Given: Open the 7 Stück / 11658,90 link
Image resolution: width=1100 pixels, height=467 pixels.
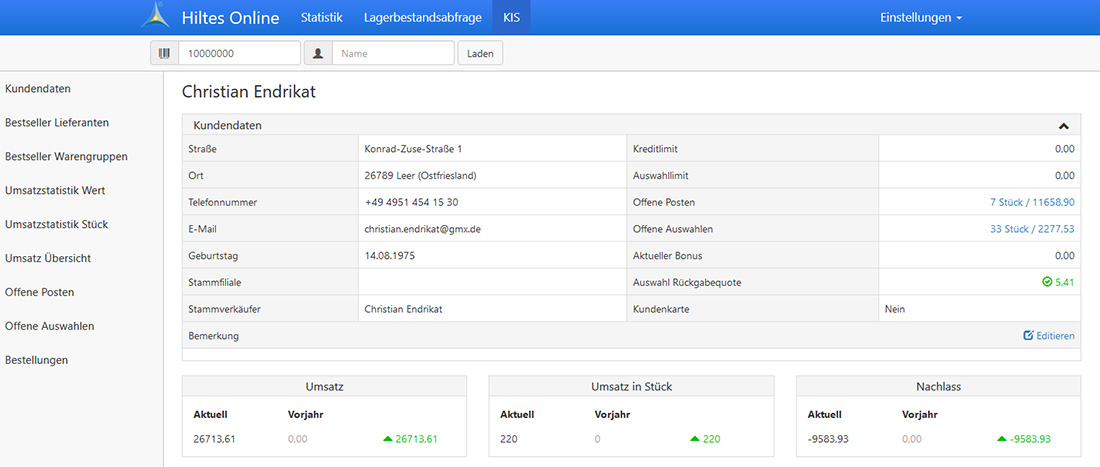Looking at the screenshot, I should coord(1032,202).
